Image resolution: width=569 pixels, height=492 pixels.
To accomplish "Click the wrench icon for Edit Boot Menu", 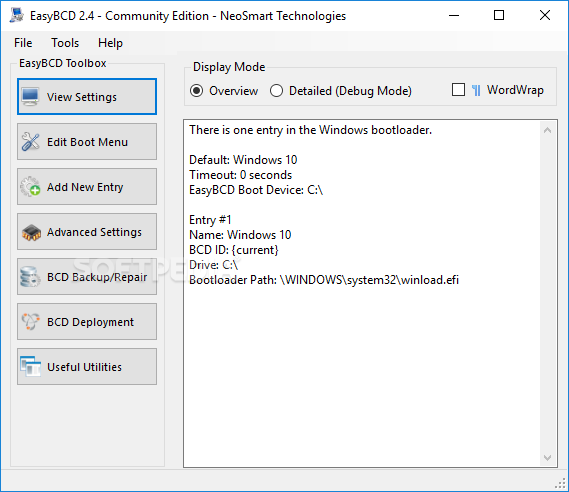I will click(x=30, y=142).
